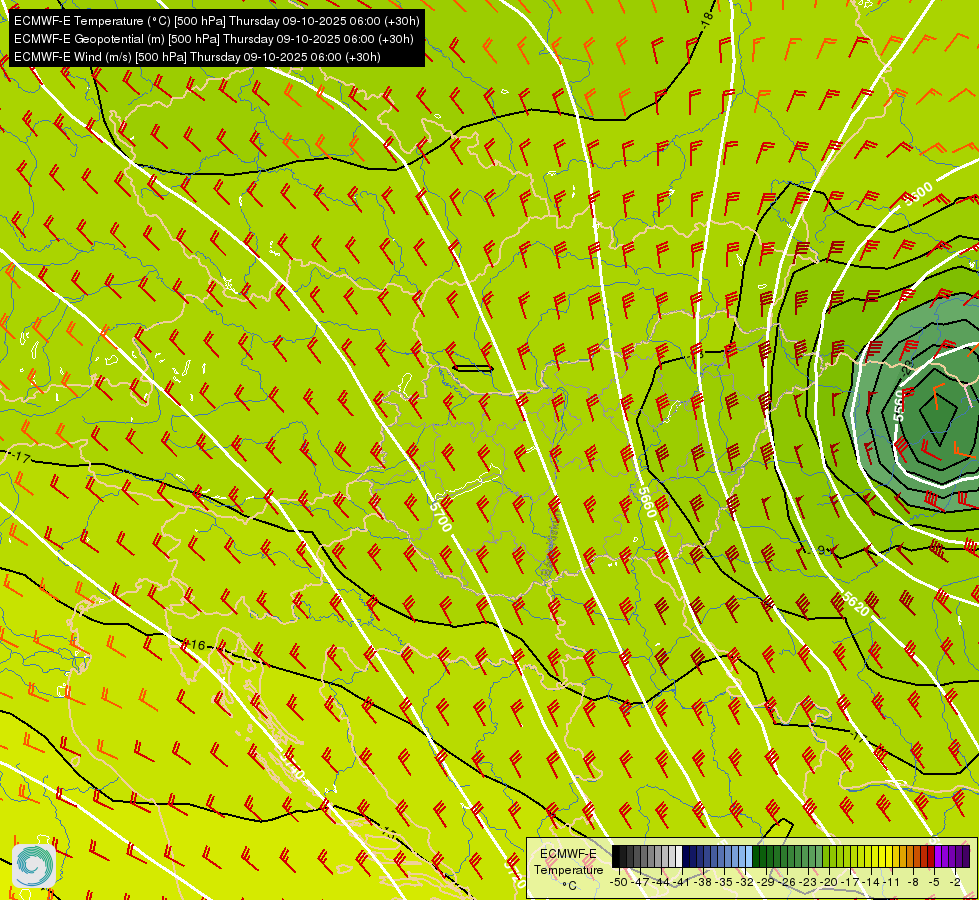Image resolution: width=979 pixels, height=900 pixels.
Task: Click the white swatch in the legend scale
Action: [679, 856]
